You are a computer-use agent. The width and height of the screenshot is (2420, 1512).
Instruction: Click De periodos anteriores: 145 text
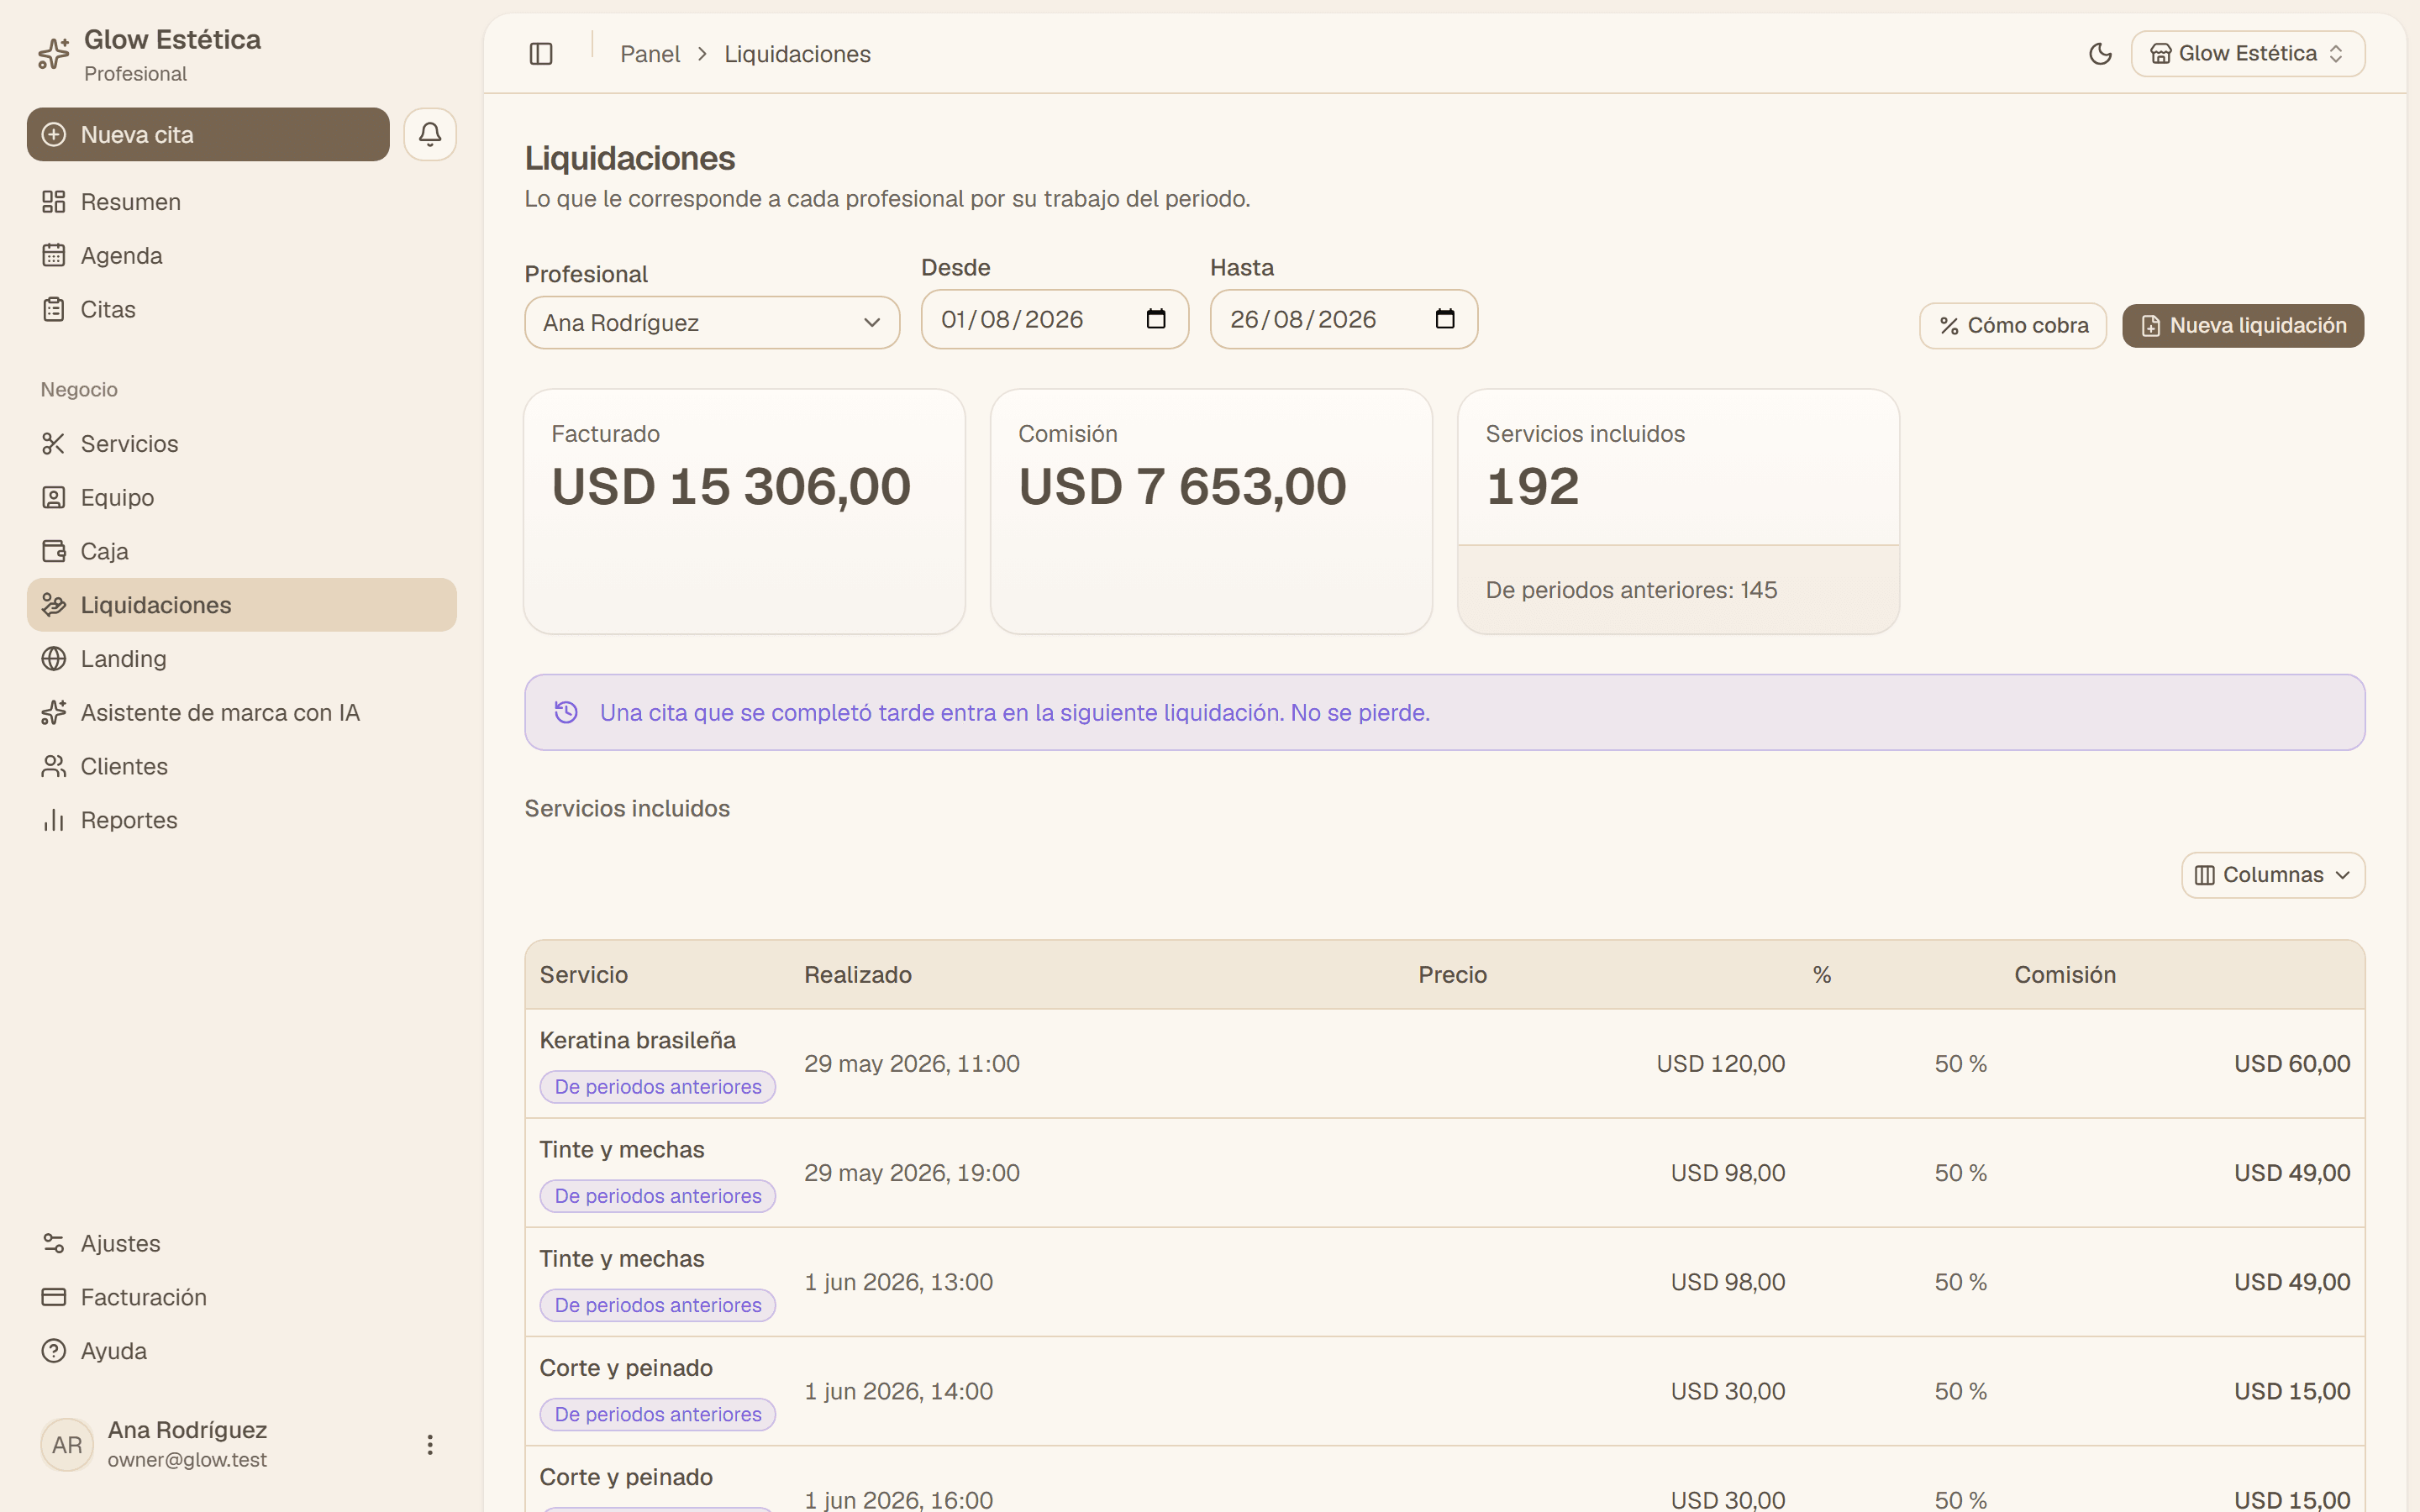point(1631,590)
